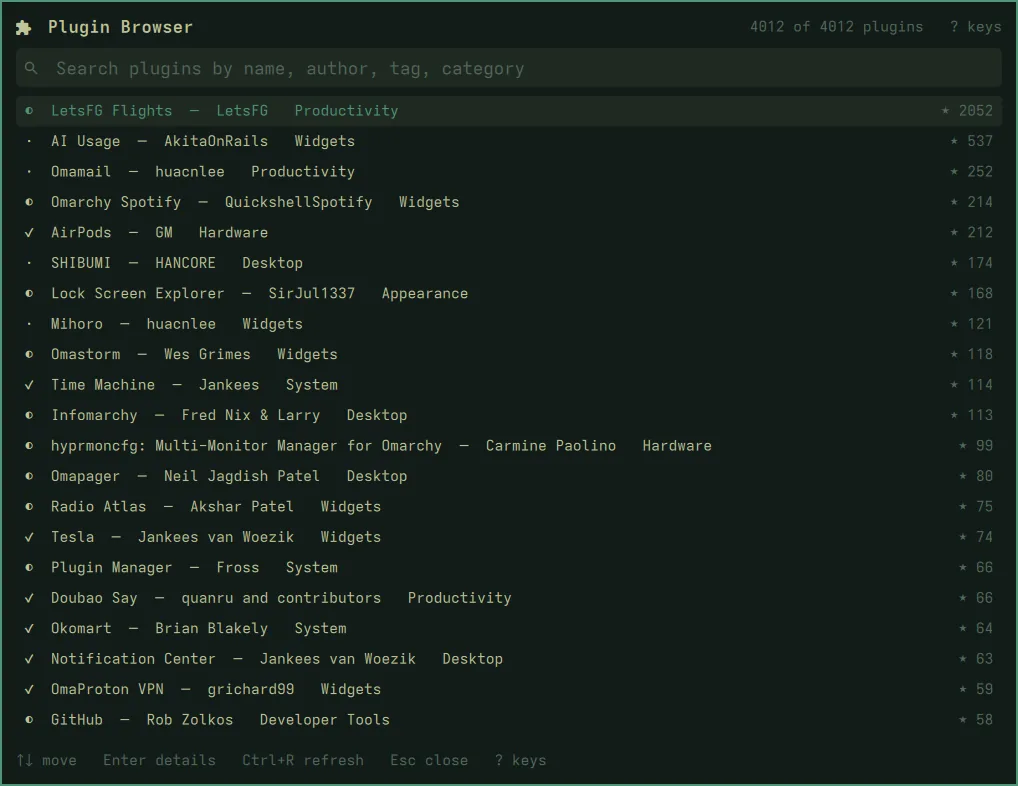Screen dimensions: 1018x786
Task: Click 'Esc close' footer hint
Action: pos(429,760)
